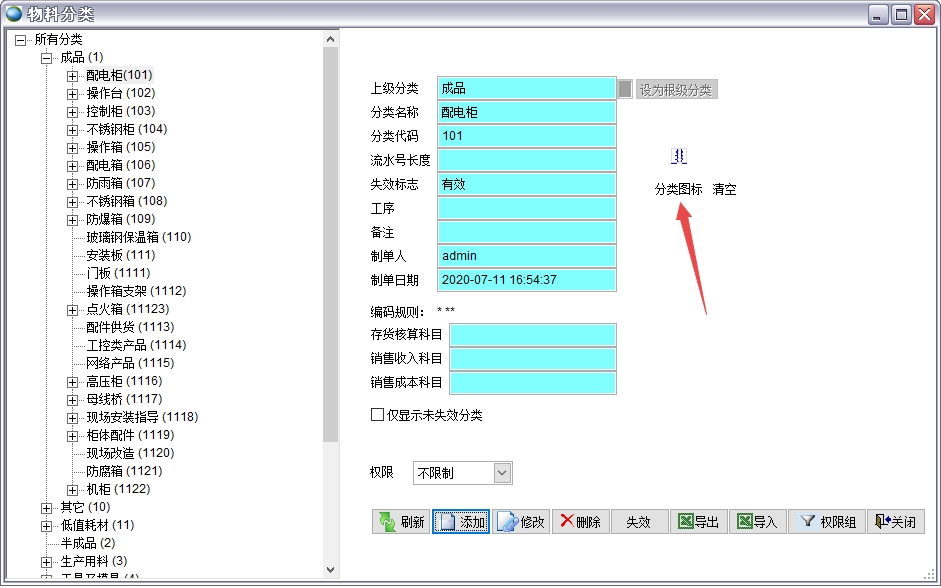
Task: Click the 失效 button
Action: click(x=639, y=522)
